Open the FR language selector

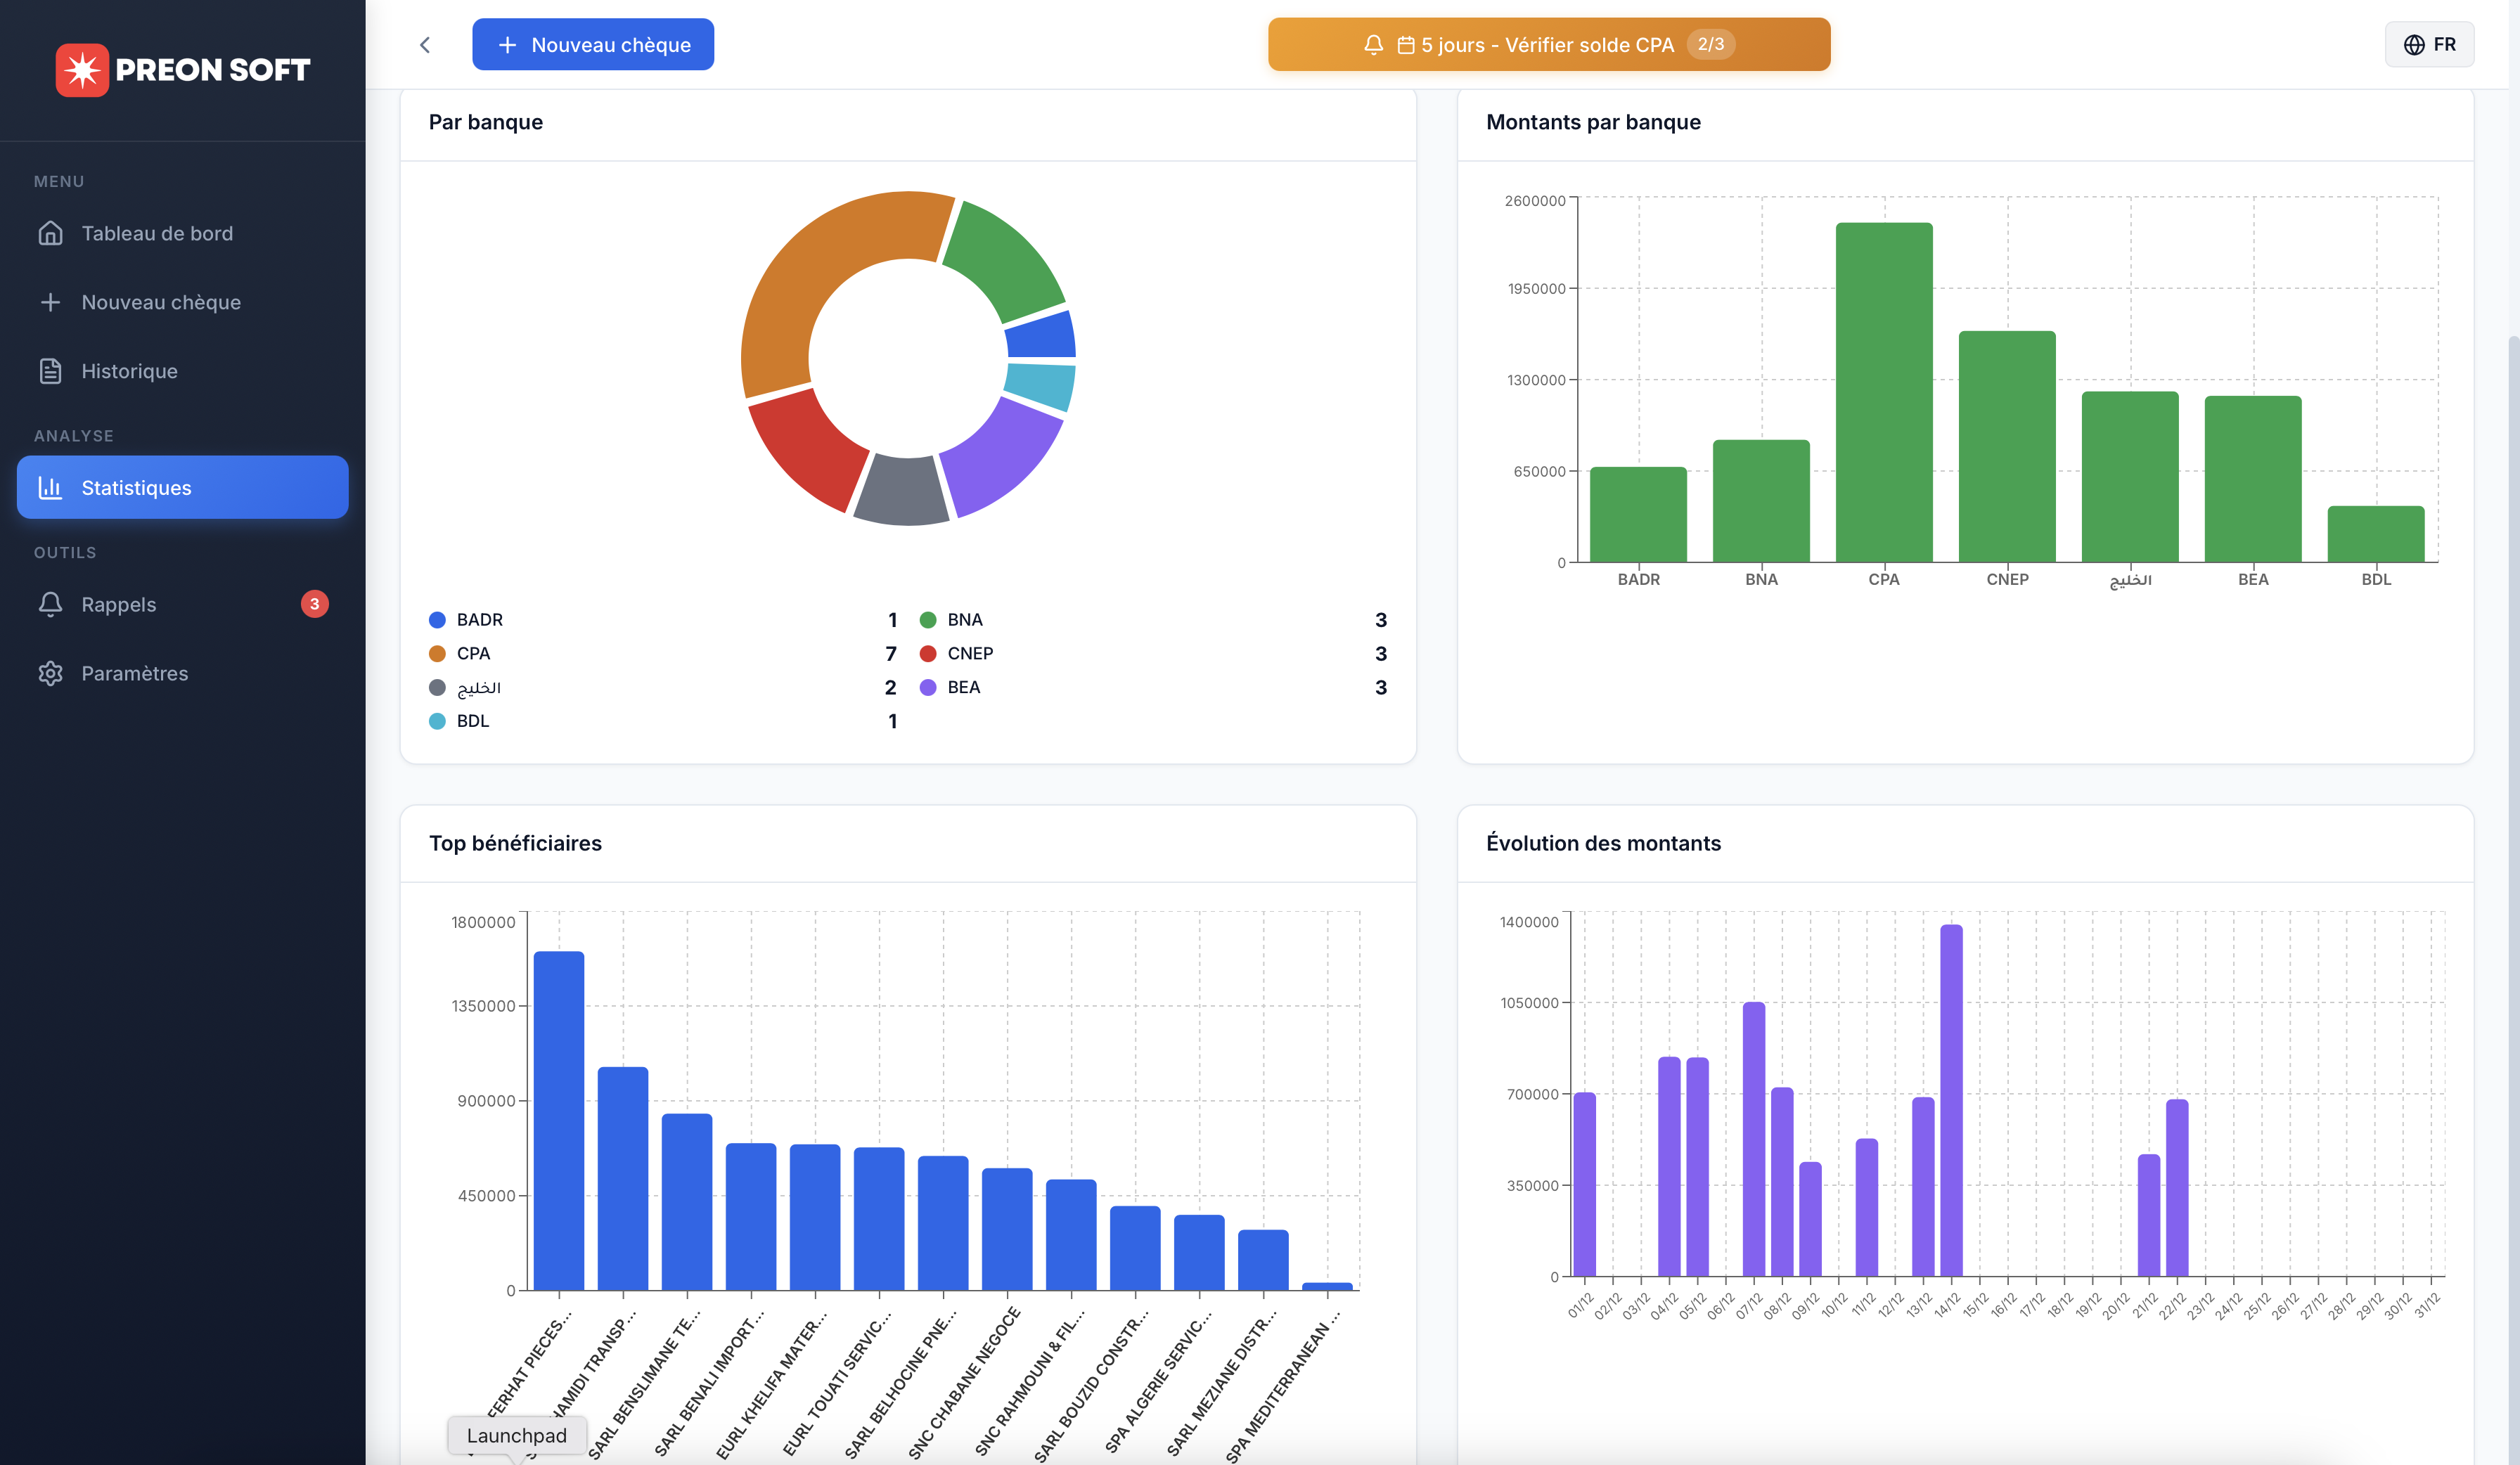click(x=2429, y=45)
